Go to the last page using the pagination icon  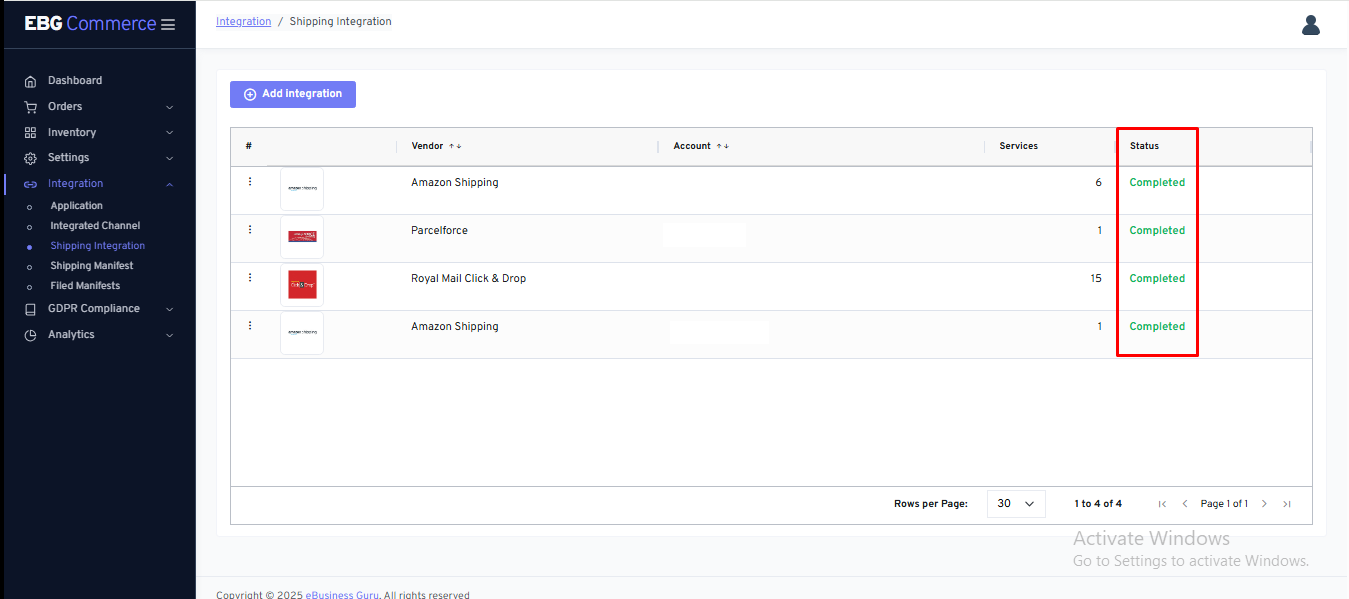[x=1287, y=504]
